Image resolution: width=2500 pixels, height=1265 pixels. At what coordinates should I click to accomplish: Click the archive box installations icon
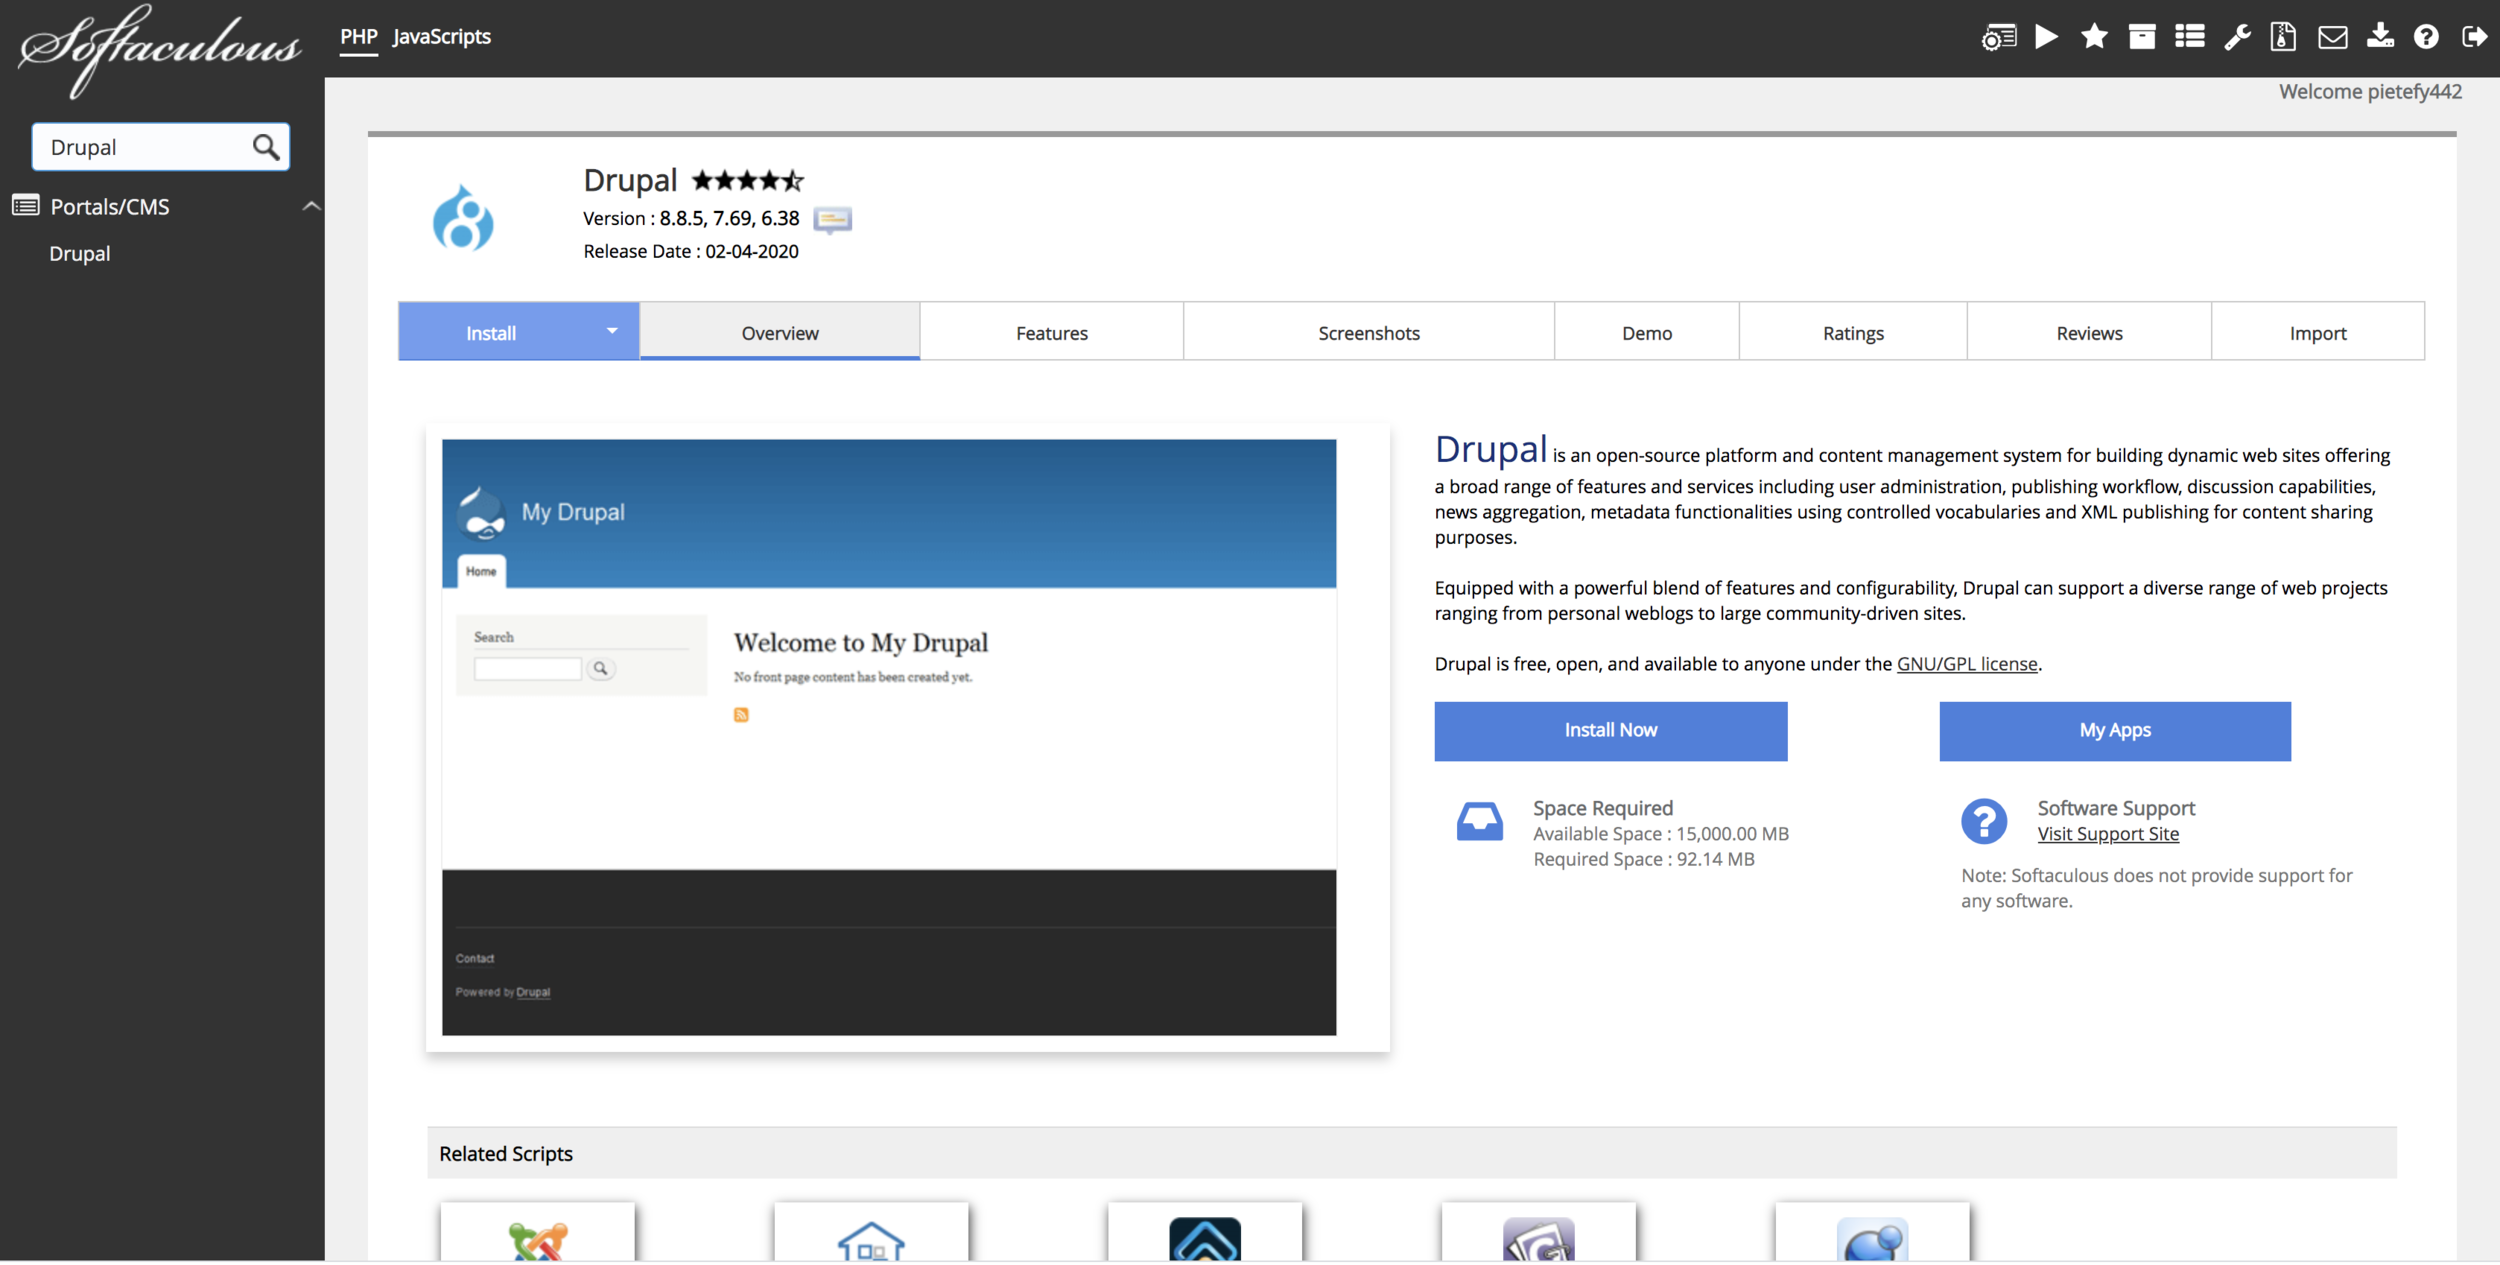pos(2141,38)
